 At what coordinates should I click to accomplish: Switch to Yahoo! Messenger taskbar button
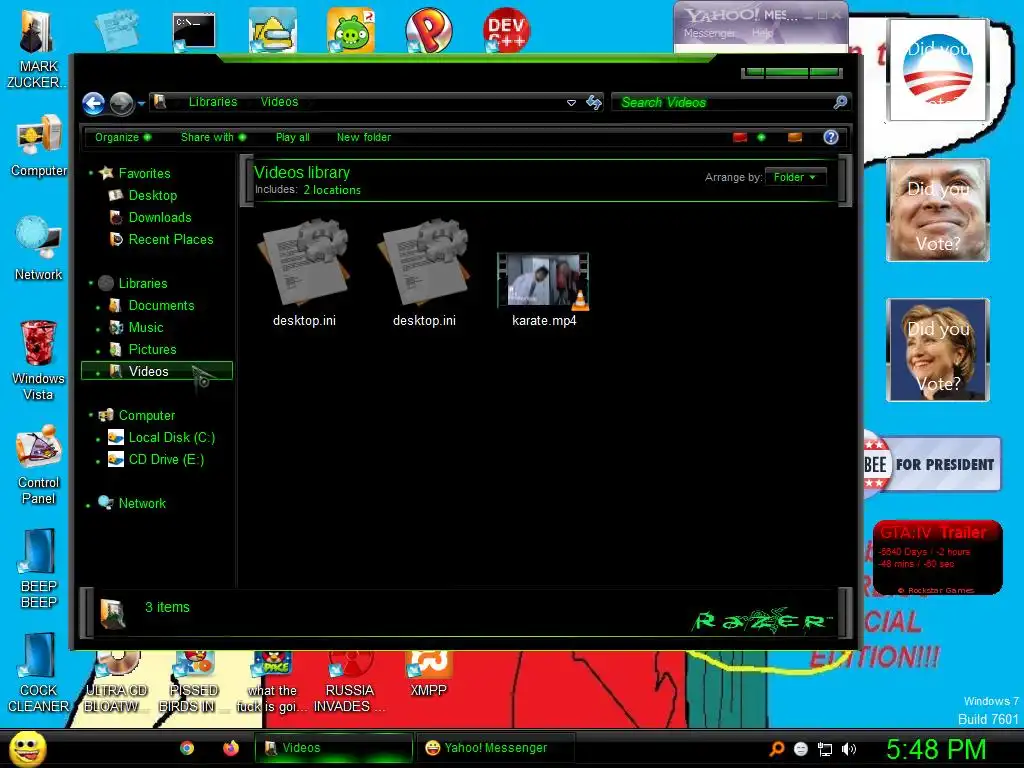click(x=496, y=748)
